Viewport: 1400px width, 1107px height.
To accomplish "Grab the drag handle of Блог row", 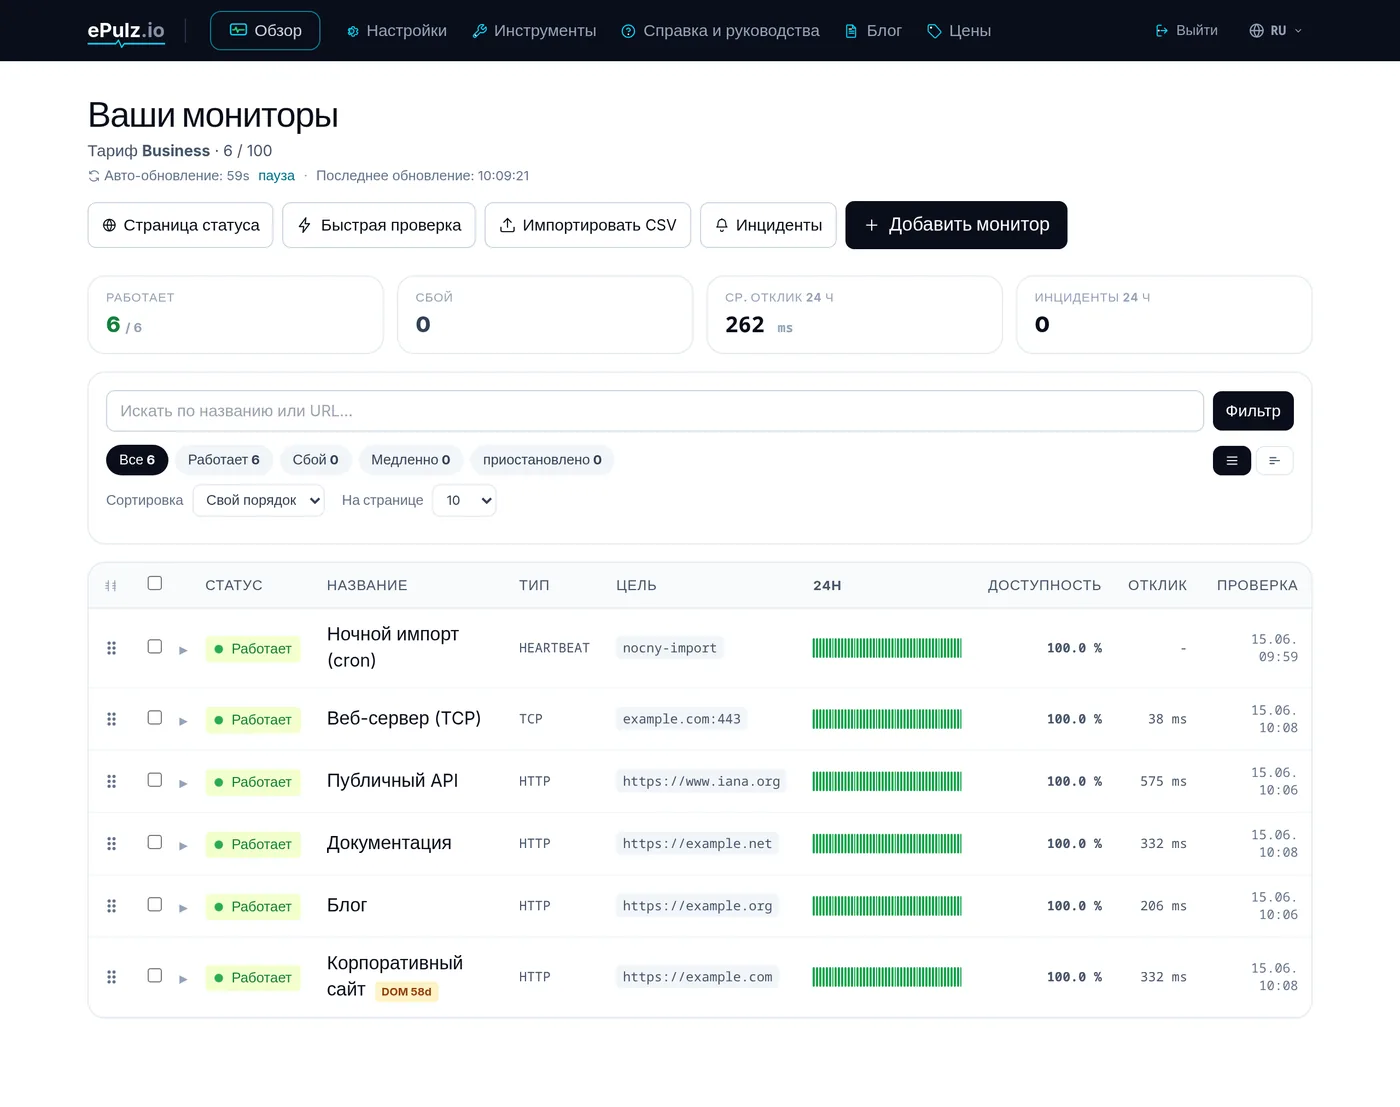I will click(x=112, y=906).
